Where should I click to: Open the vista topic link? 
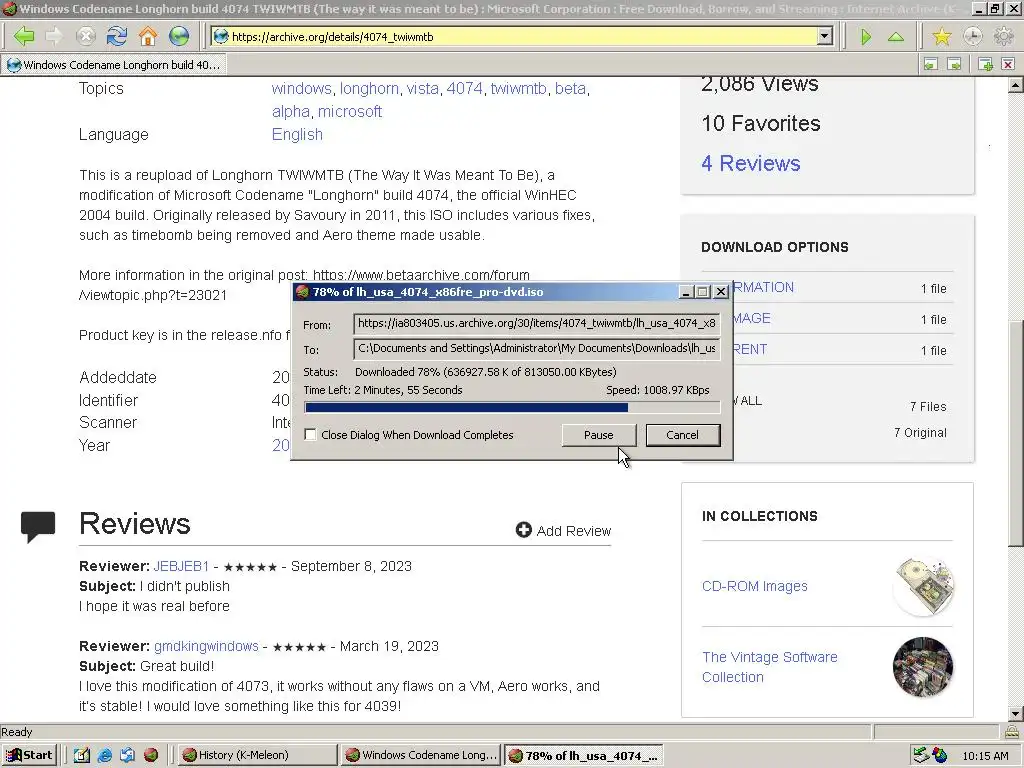(423, 88)
